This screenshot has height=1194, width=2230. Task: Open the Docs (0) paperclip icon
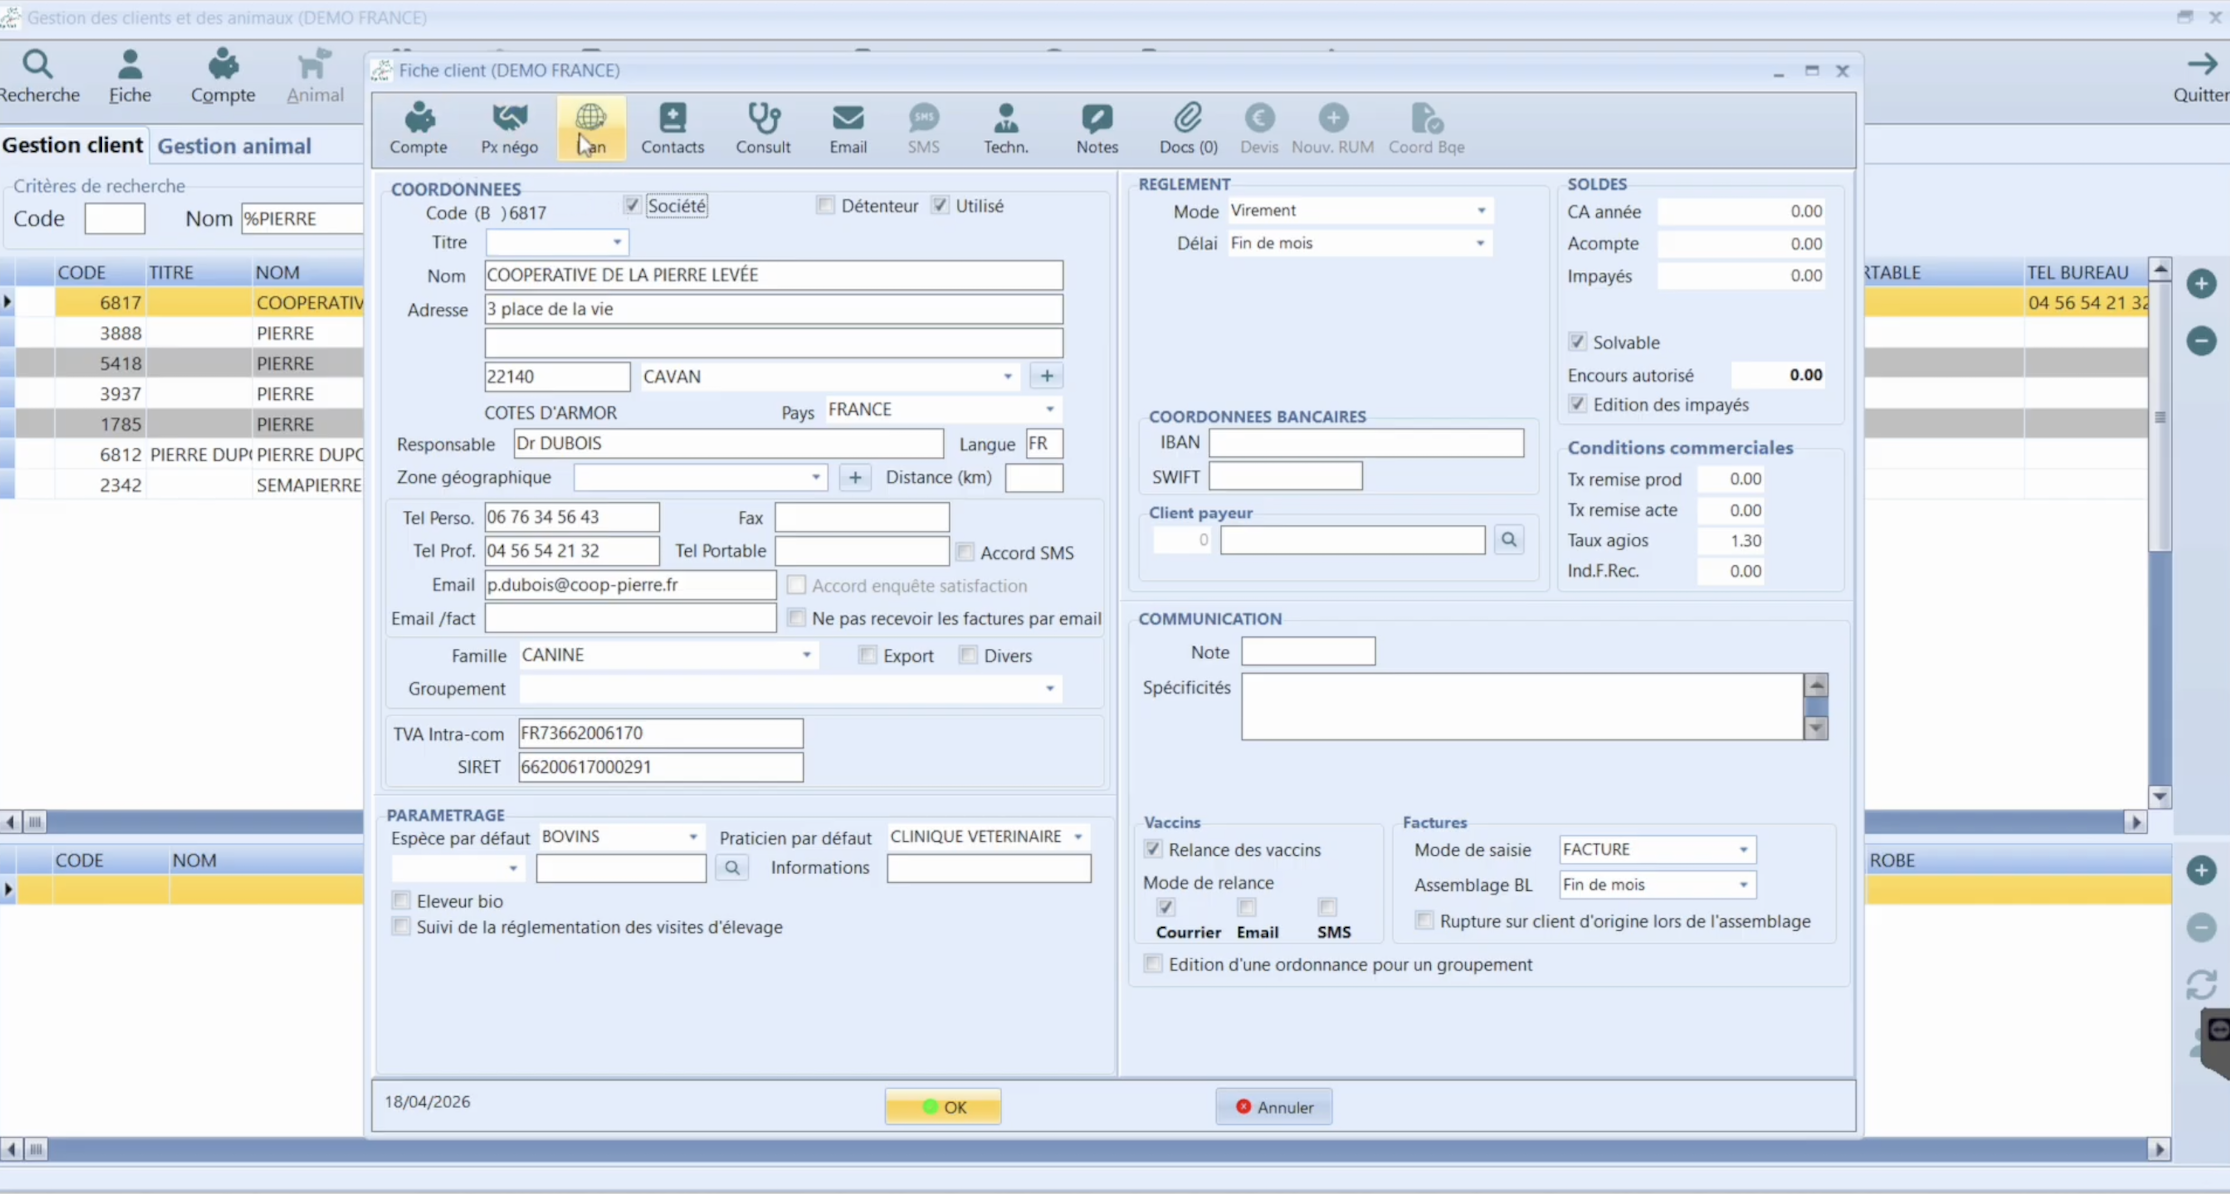[1188, 128]
